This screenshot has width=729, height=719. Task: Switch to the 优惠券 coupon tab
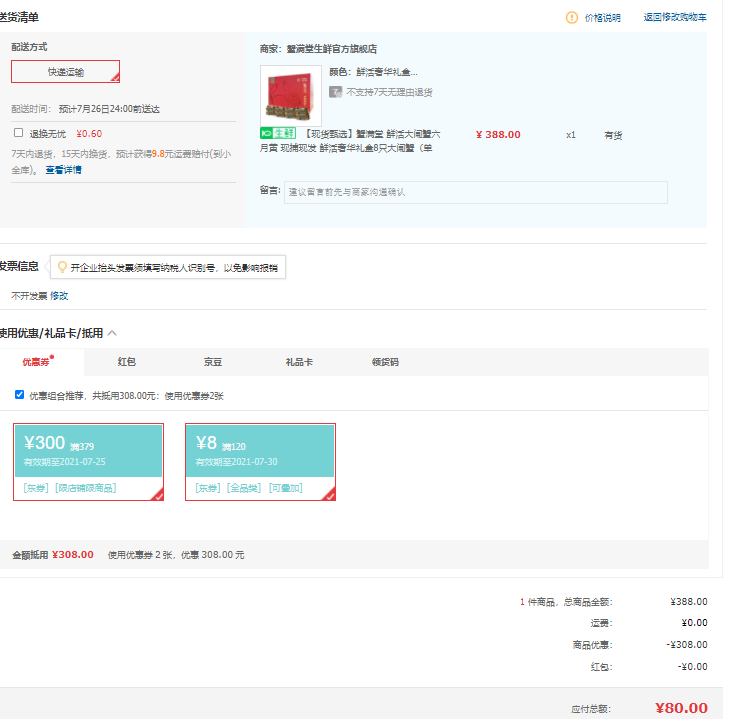click(x=36, y=362)
